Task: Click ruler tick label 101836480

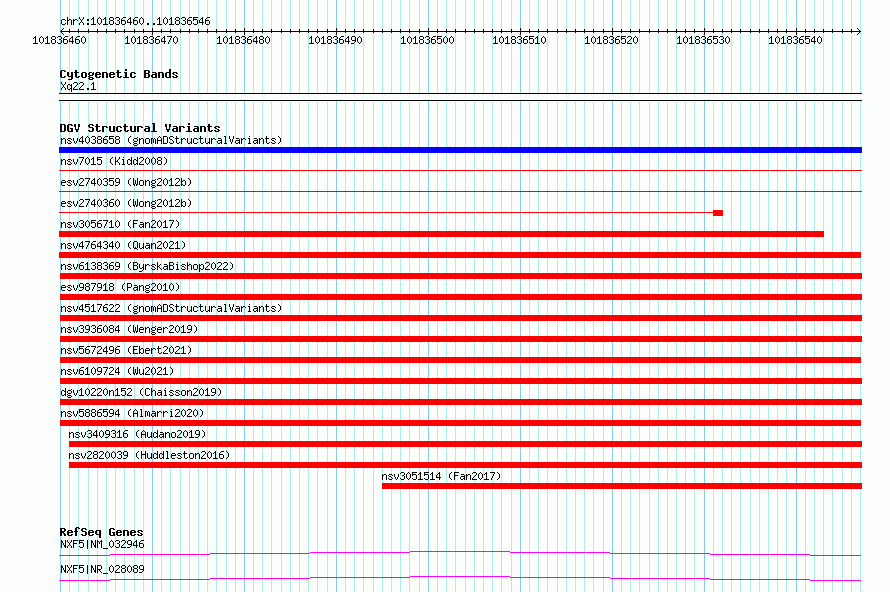Action: point(243,40)
